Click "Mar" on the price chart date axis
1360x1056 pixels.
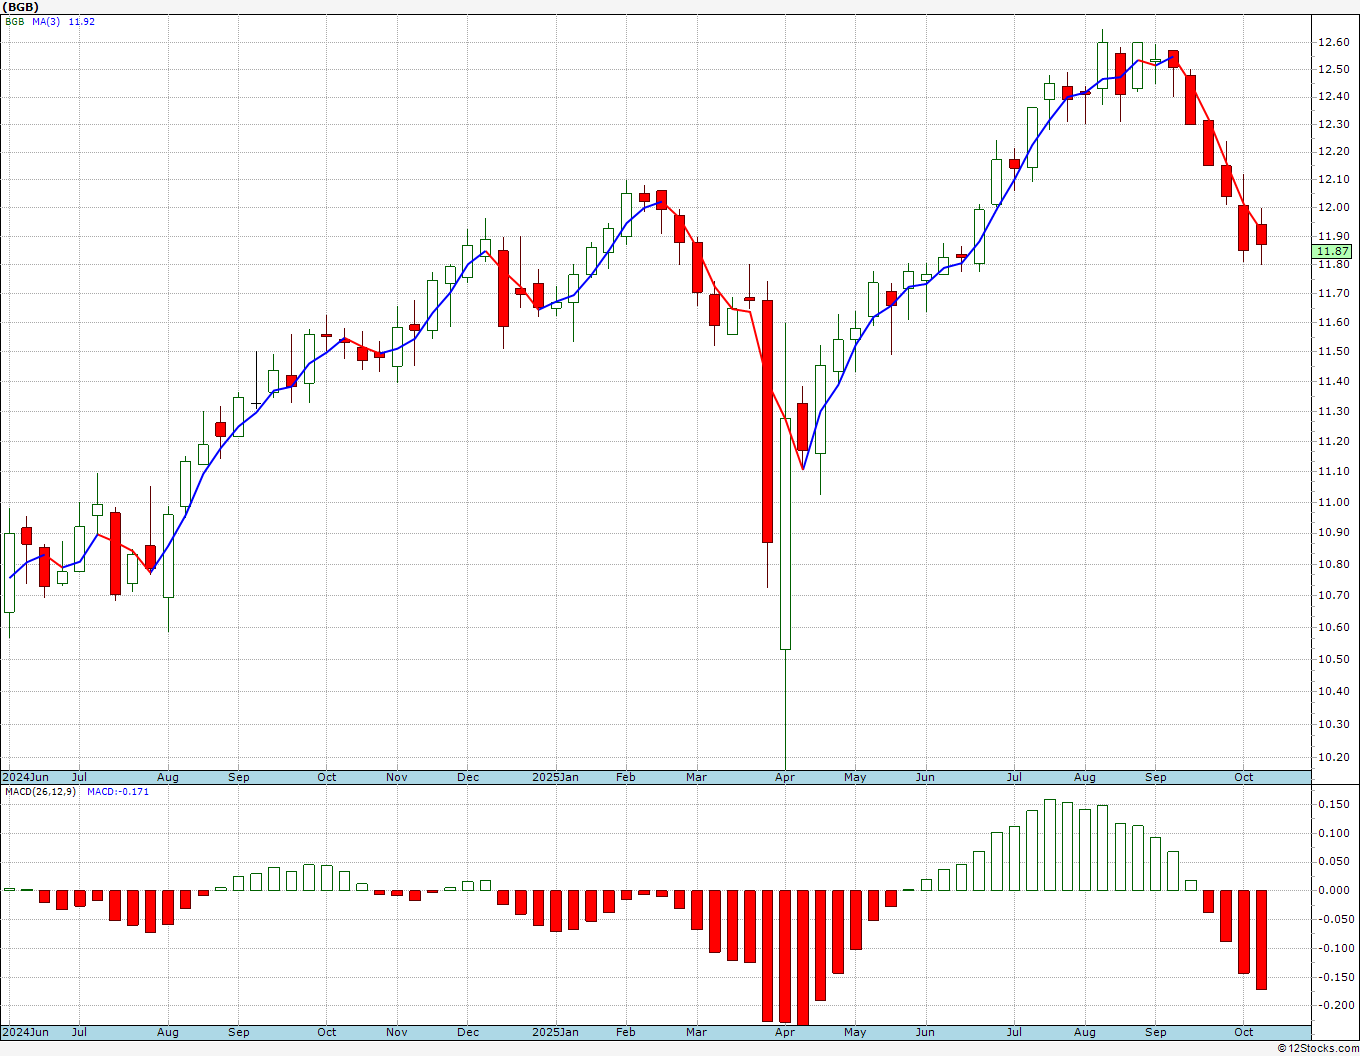click(696, 777)
